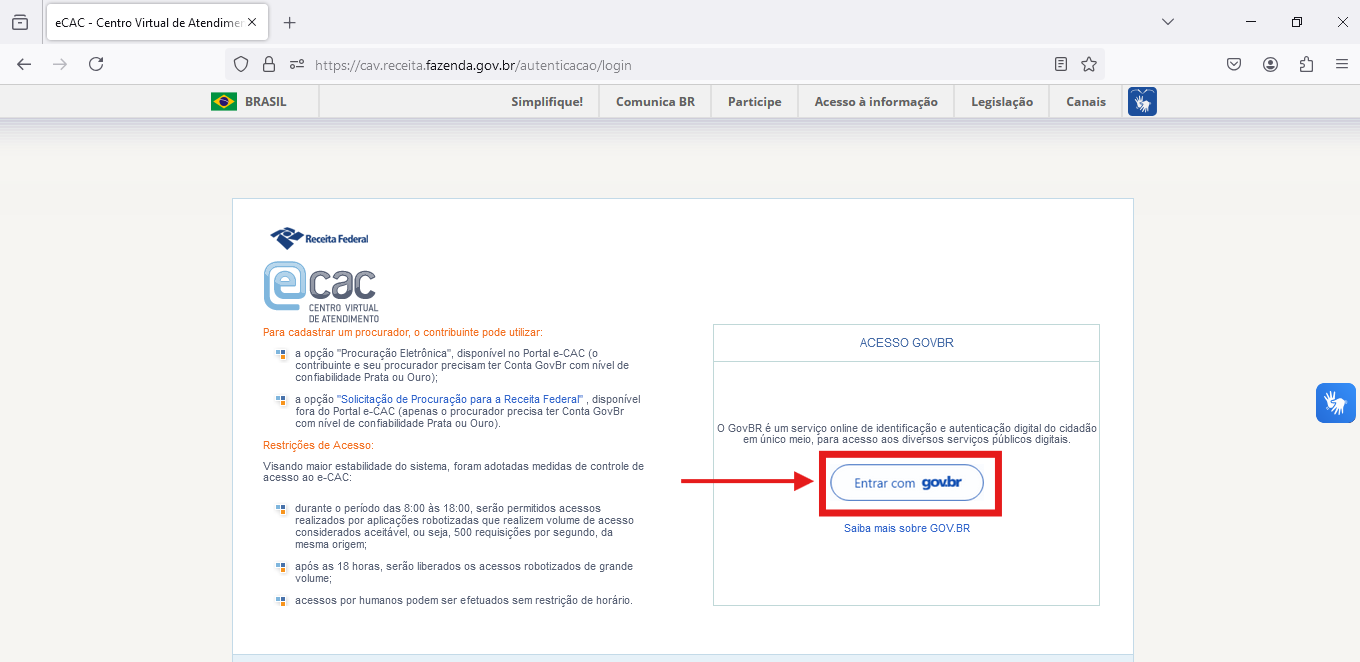
Task: Restore down the Firefox window
Action: (x=1297, y=22)
